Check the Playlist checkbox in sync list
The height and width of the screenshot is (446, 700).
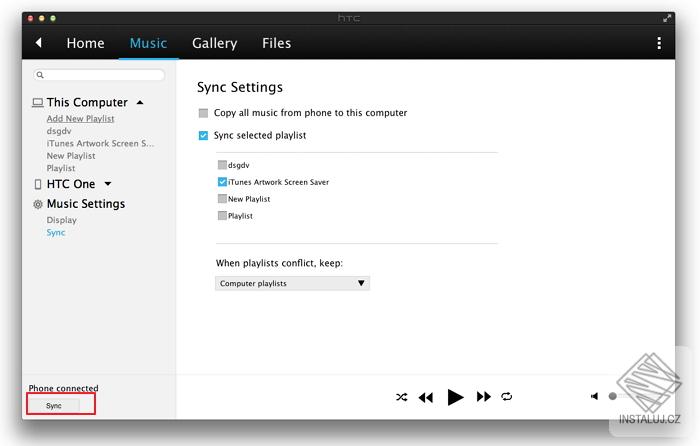click(x=222, y=216)
